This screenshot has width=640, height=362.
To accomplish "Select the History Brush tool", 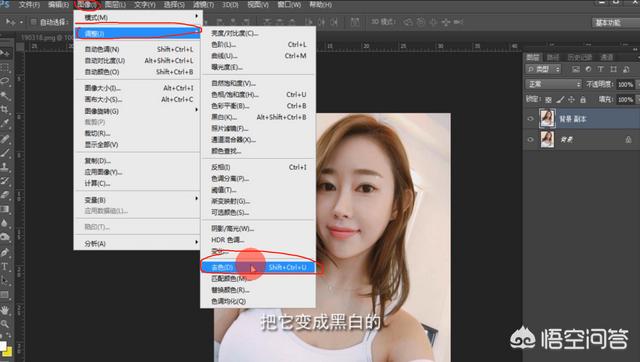I will pyautogui.click(x=4, y=180).
